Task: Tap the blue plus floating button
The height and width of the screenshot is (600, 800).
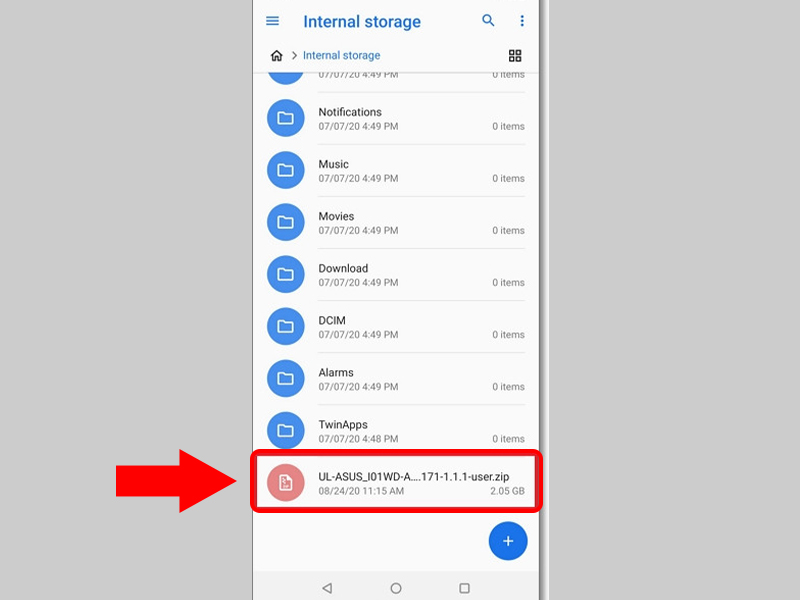Action: [508, 541]
